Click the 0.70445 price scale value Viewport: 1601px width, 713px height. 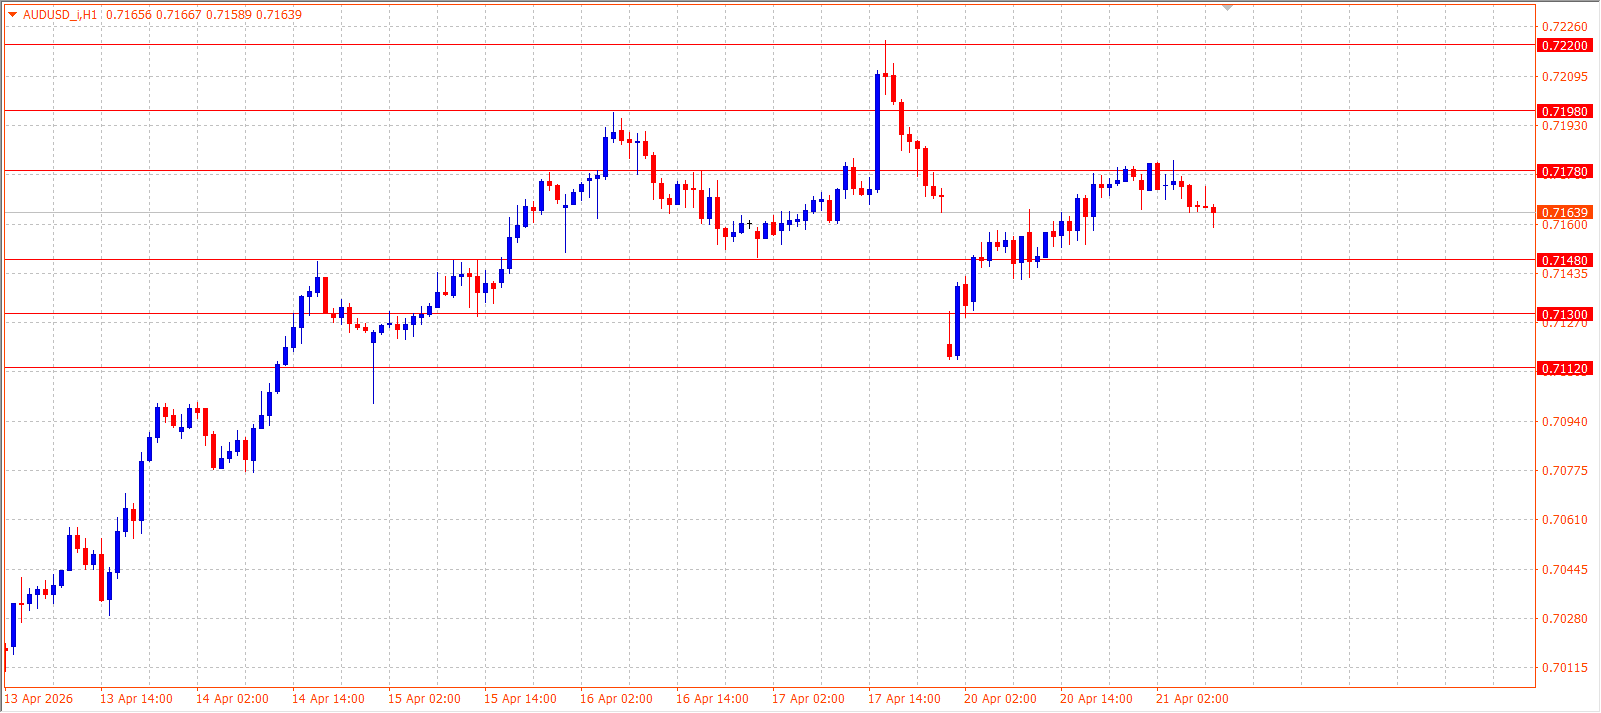click(1565, 570)
